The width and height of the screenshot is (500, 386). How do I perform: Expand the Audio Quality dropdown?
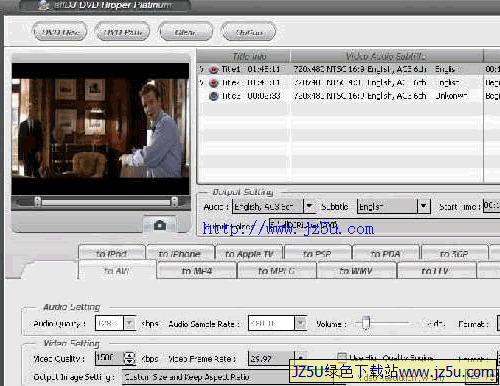click(129, 323)
